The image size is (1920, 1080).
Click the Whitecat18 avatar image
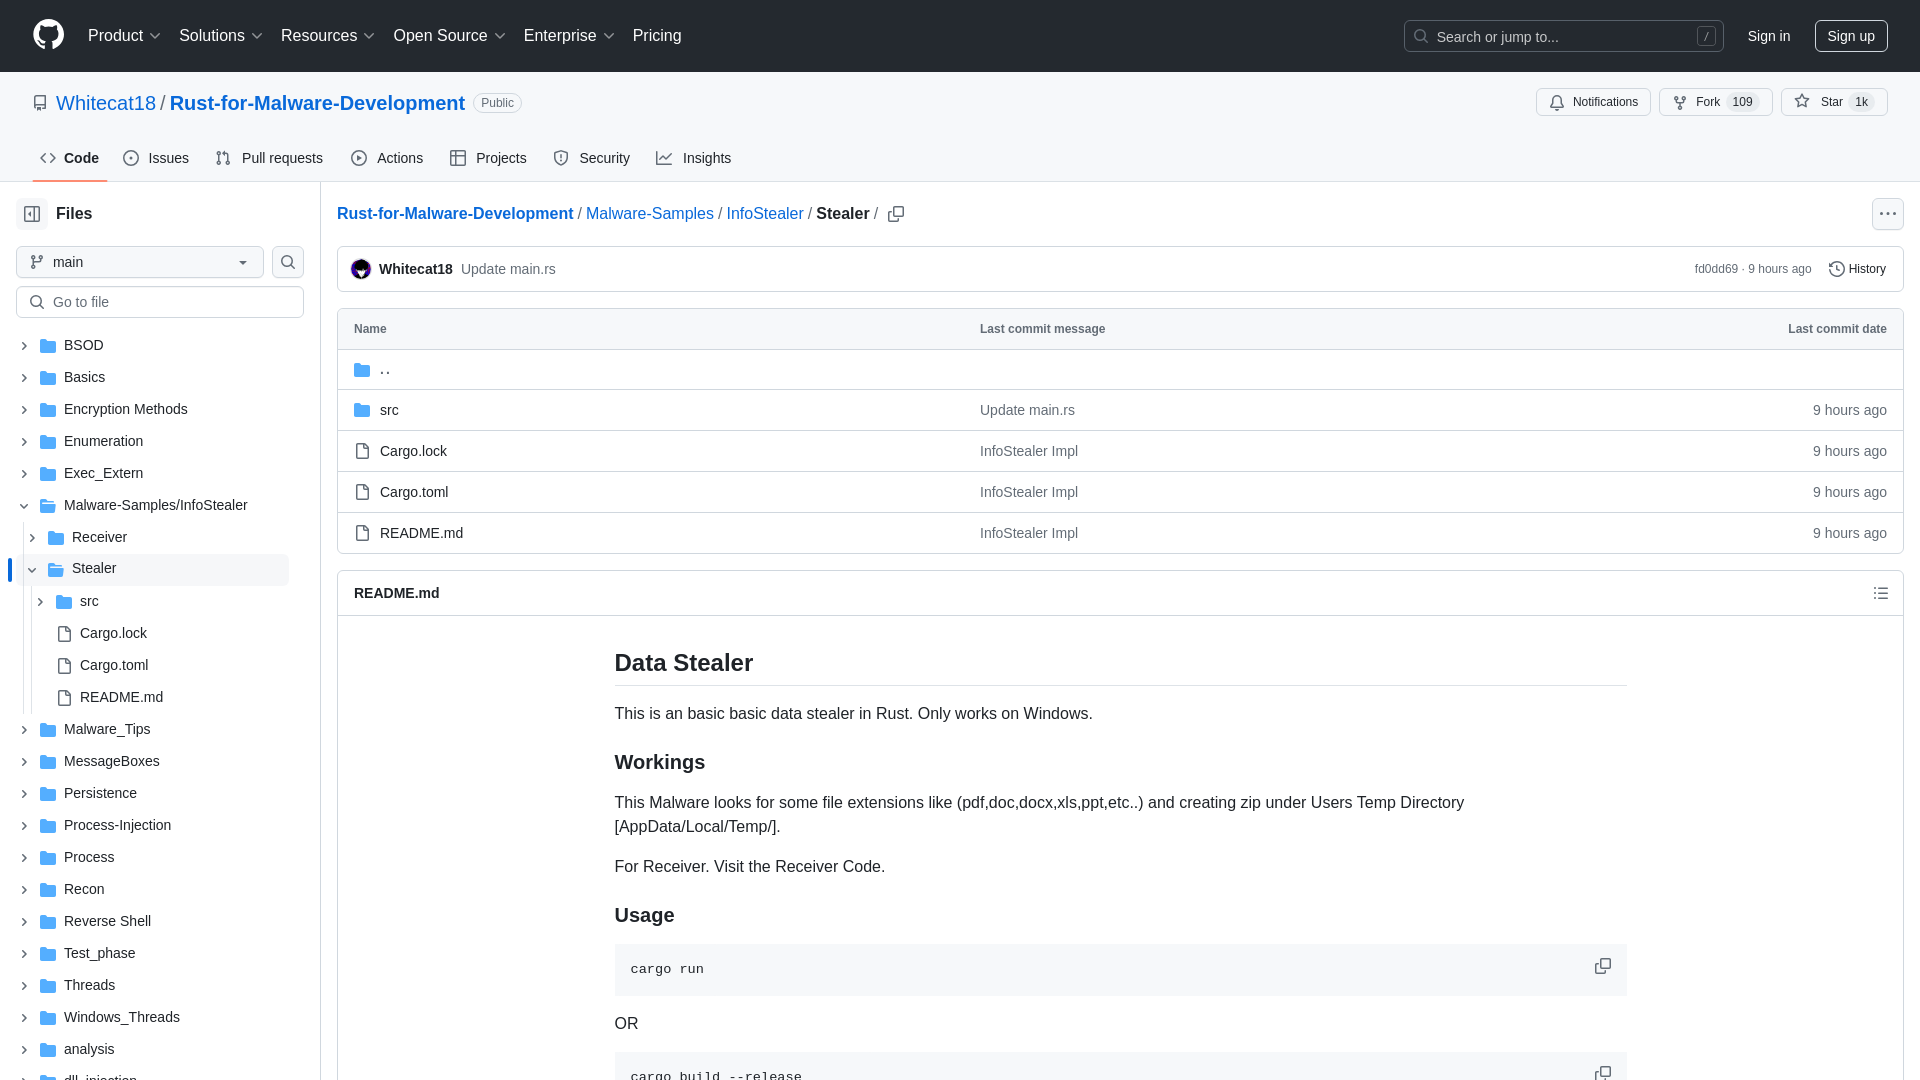point(361,269)
